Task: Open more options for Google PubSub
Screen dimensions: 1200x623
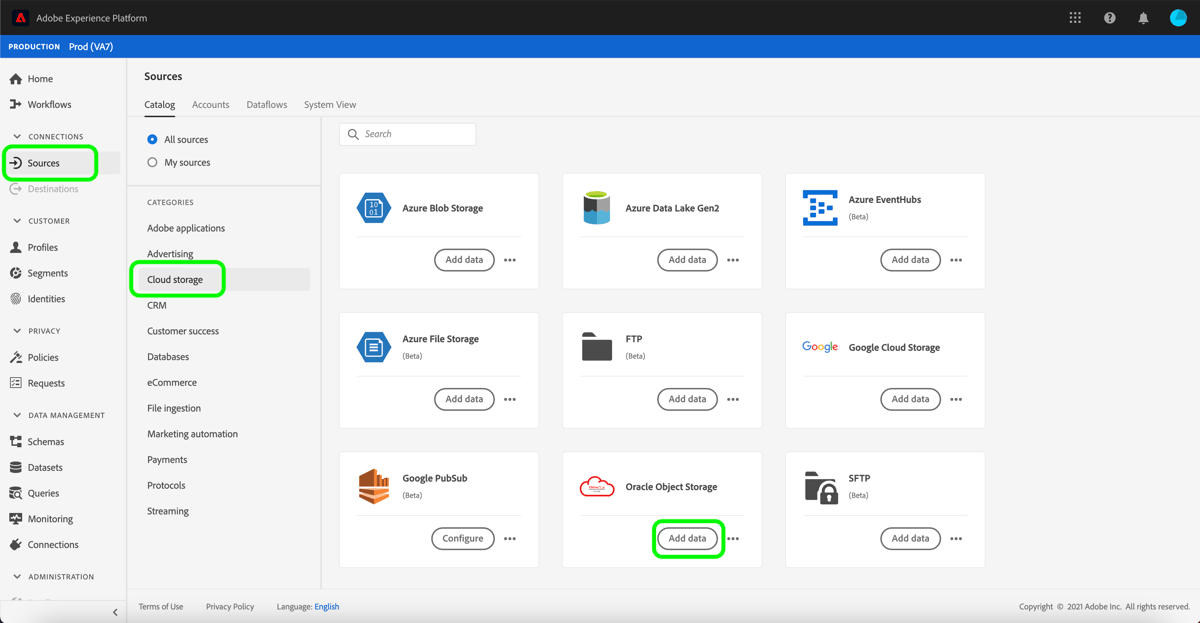Action: [510, 539]
